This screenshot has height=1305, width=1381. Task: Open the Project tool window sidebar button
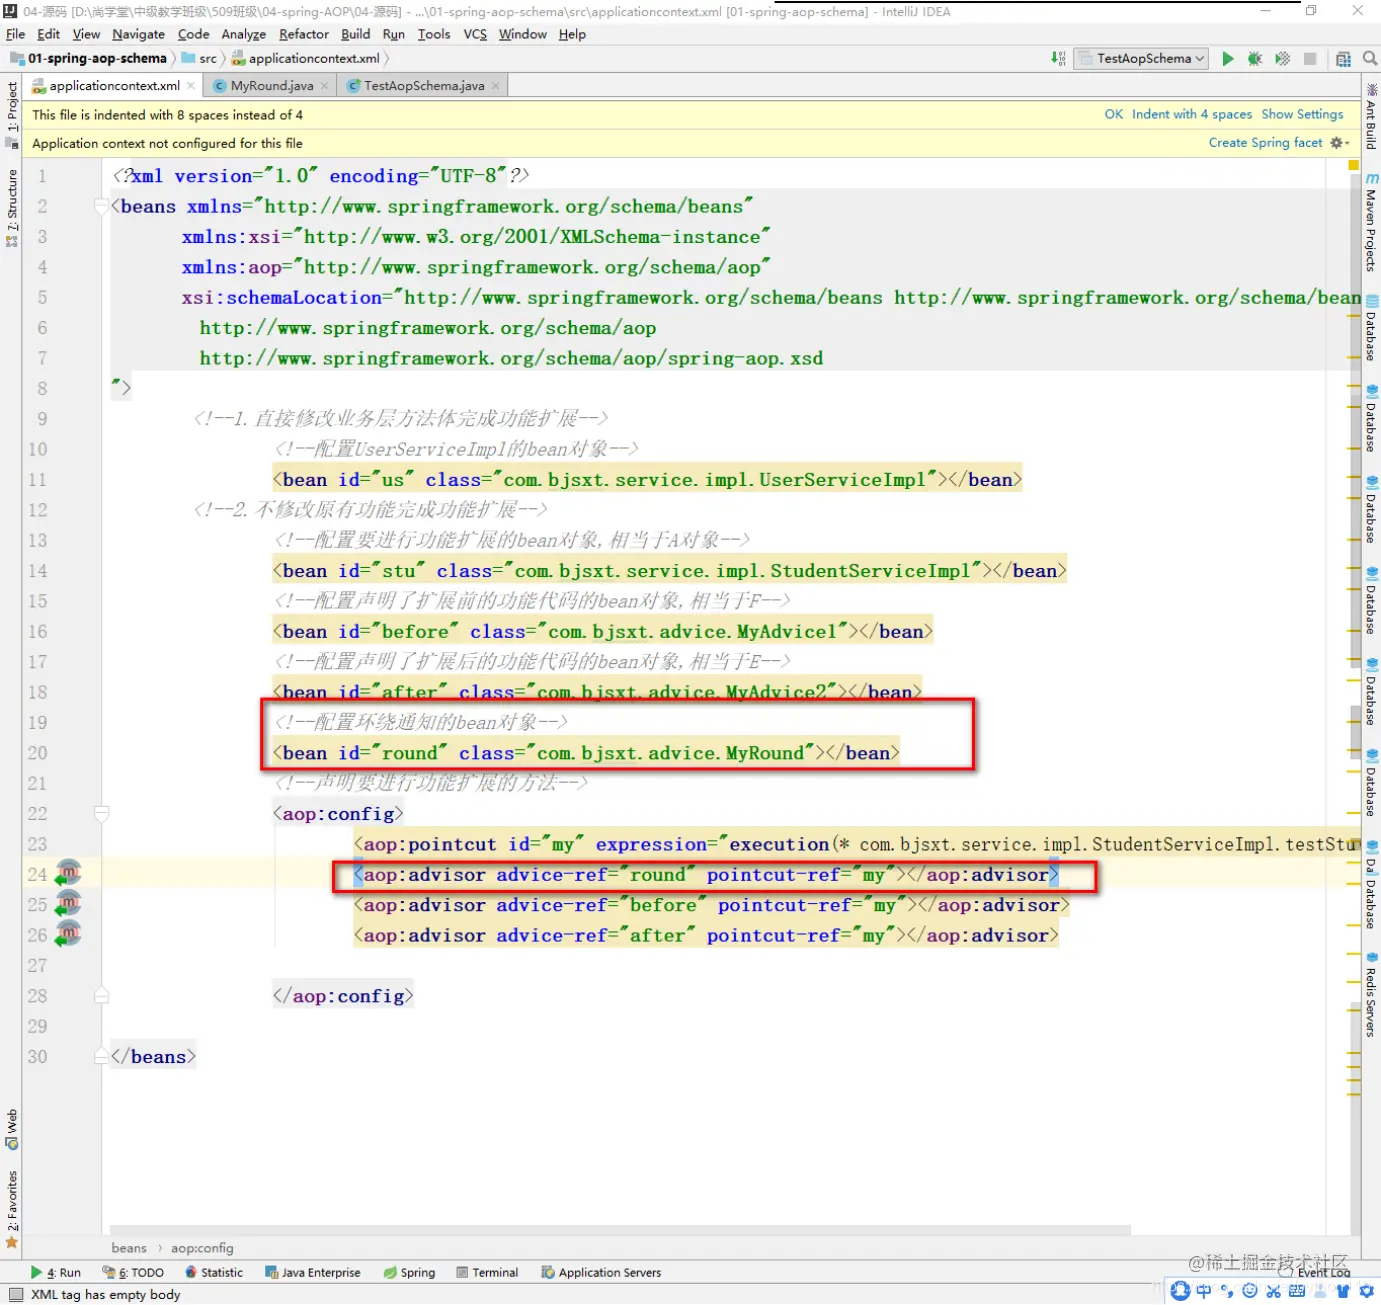(12, 113)
